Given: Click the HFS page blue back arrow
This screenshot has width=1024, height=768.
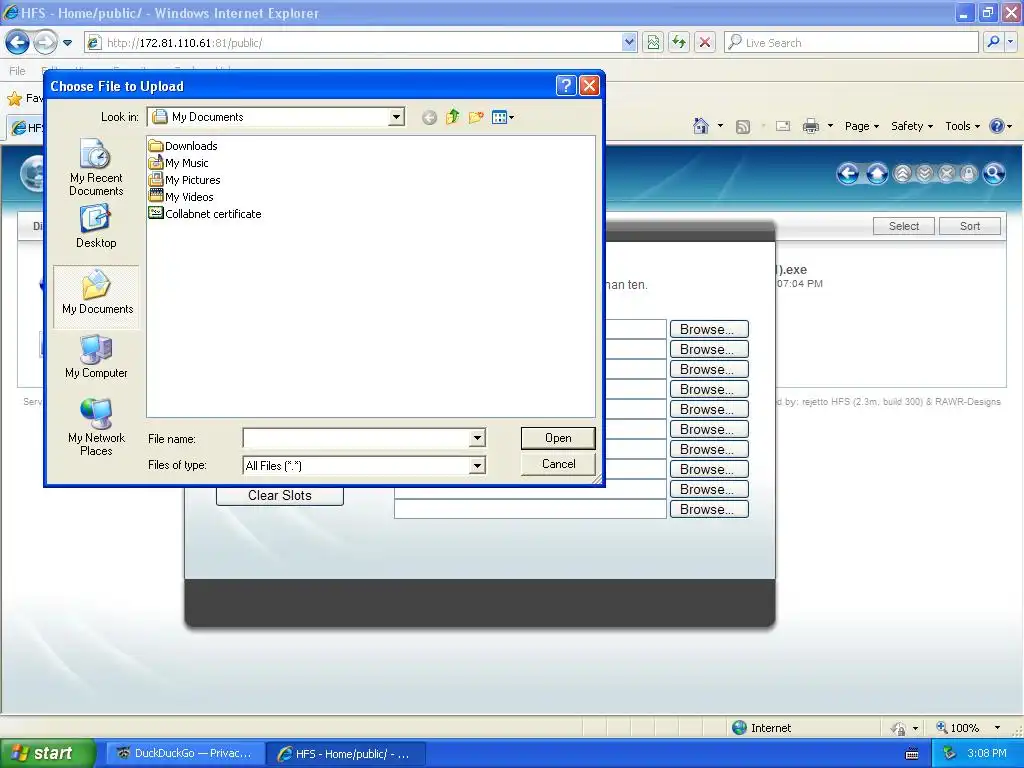Looking at the screenshot, I should pos(848,174).
